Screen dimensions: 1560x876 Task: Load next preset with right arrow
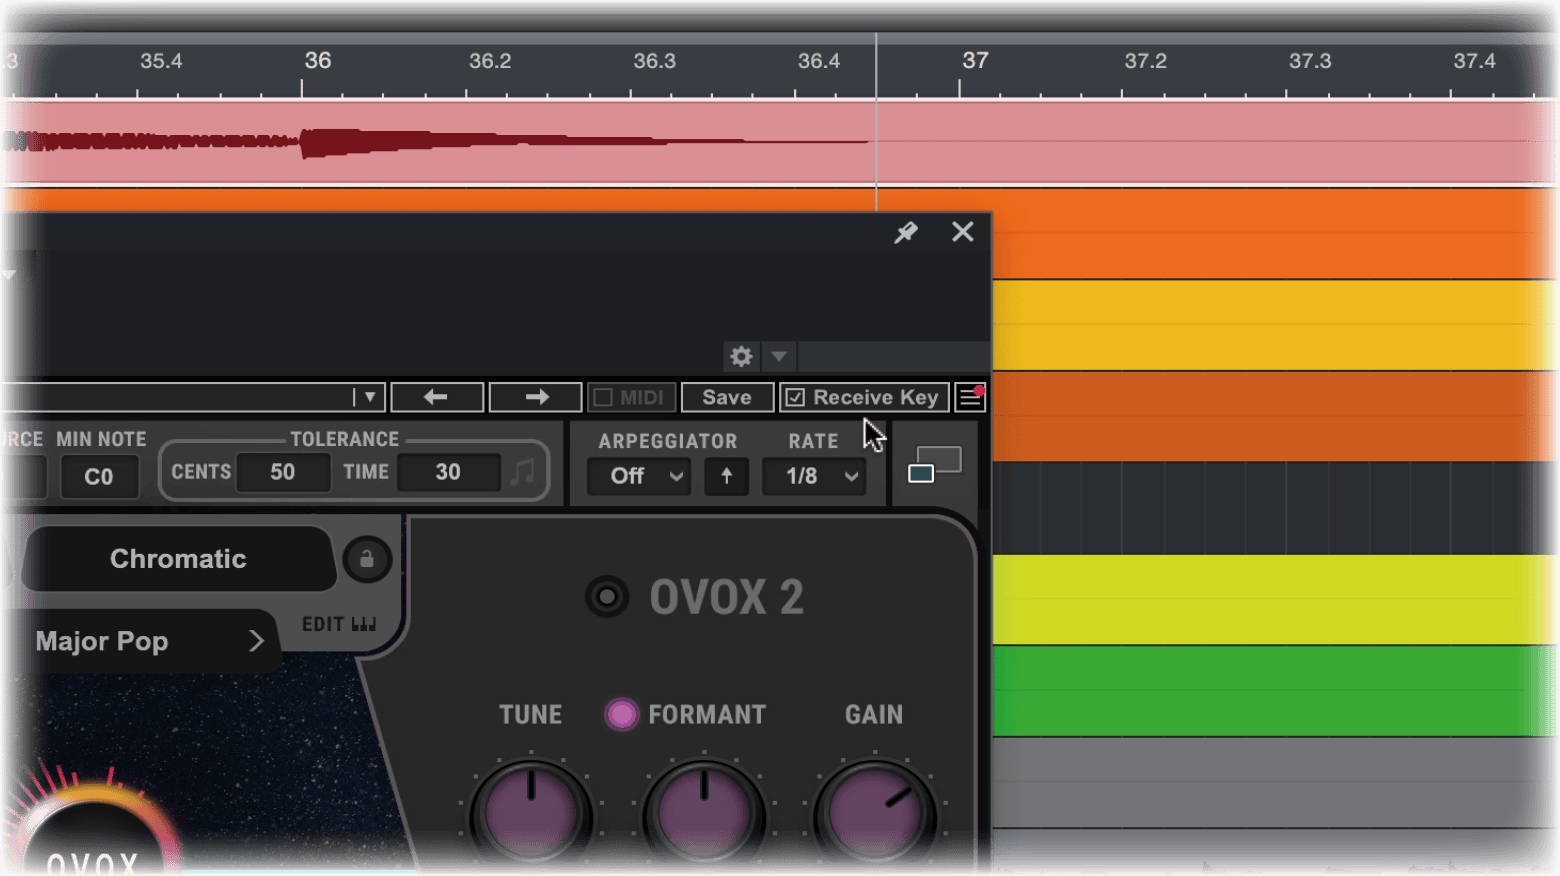tap(536, 397)
